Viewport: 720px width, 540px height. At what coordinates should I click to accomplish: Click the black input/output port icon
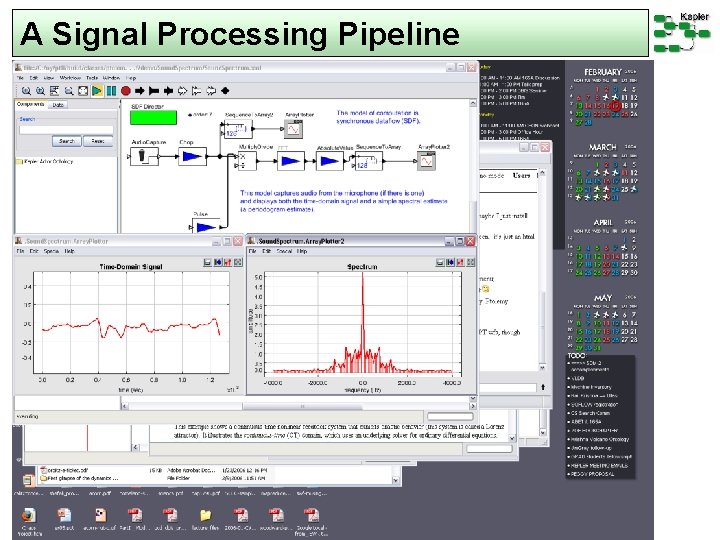tap(168, 91)
